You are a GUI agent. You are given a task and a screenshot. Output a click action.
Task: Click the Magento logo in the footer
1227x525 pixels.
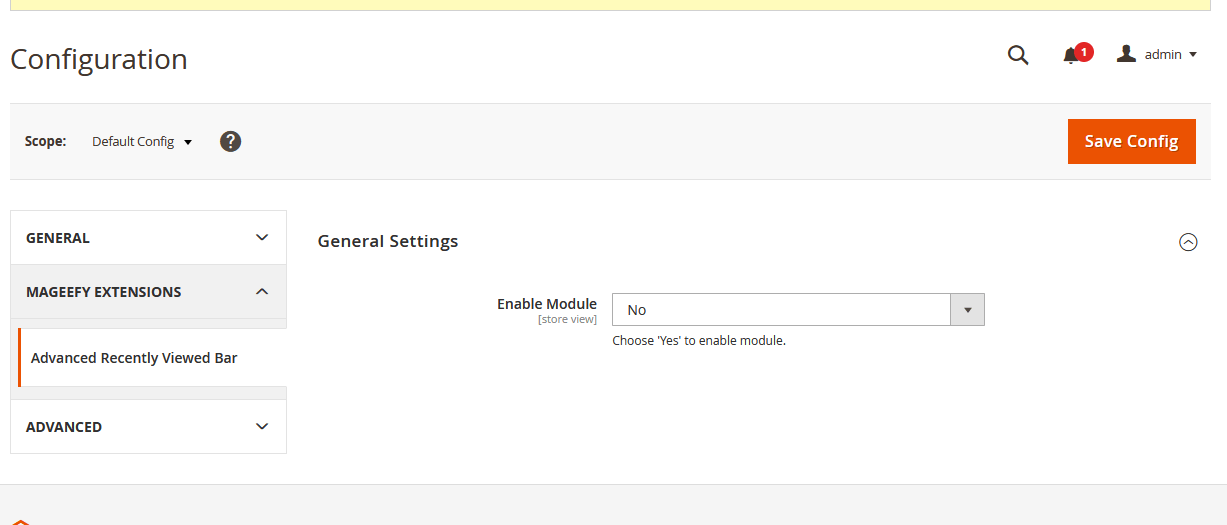point(20,521)
